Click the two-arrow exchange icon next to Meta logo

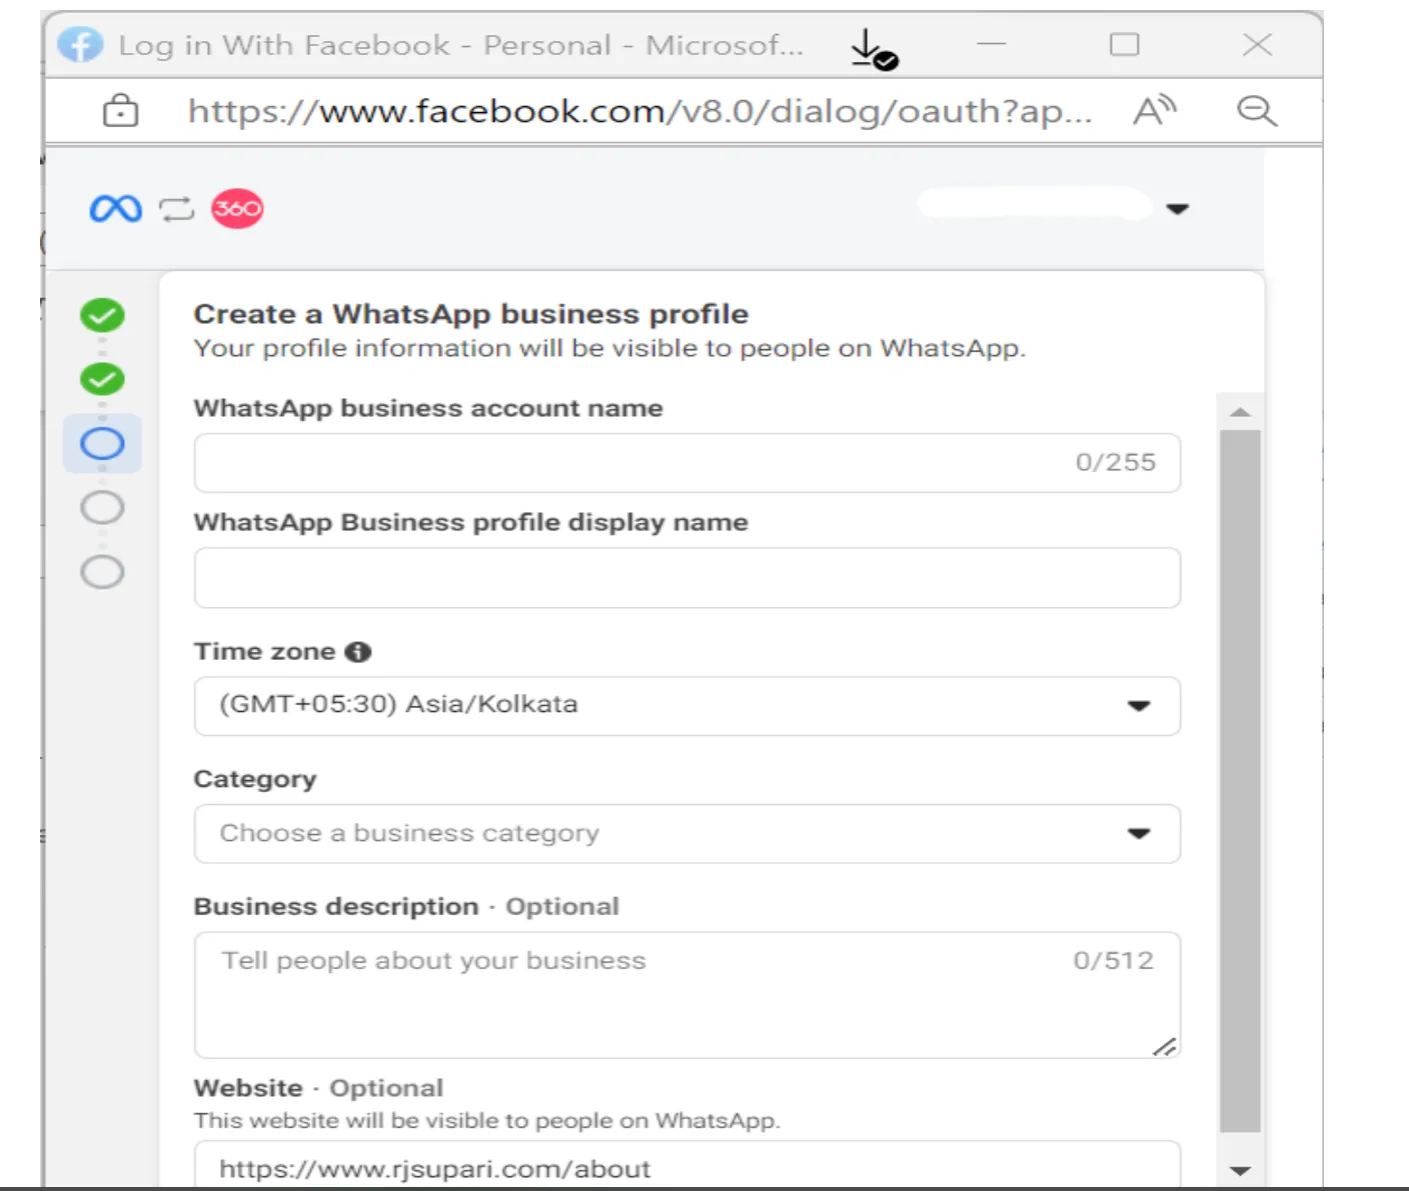177,209
